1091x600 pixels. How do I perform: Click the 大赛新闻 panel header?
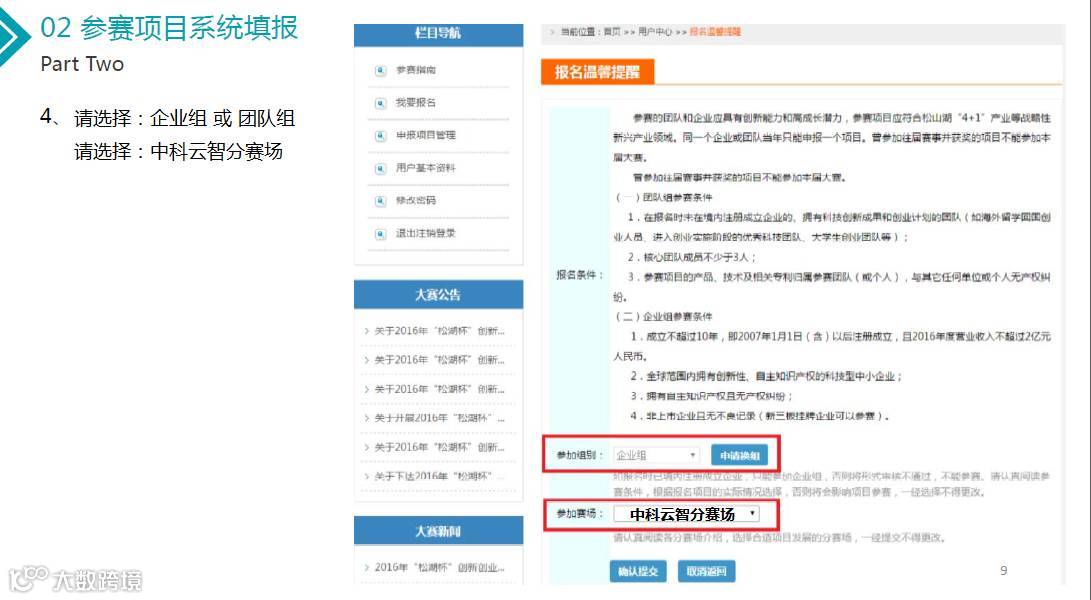438,531
